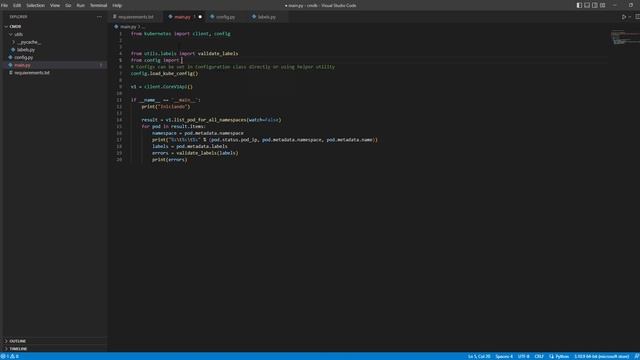The height and width of the screenshot is (360, 640).
Task: Switch to the labels.py editor tab
Action: click(x=267, y=17)
